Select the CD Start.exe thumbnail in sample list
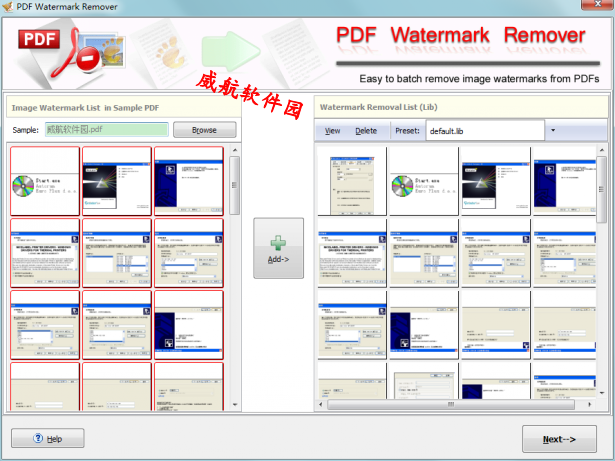 [x=45, y=181]
